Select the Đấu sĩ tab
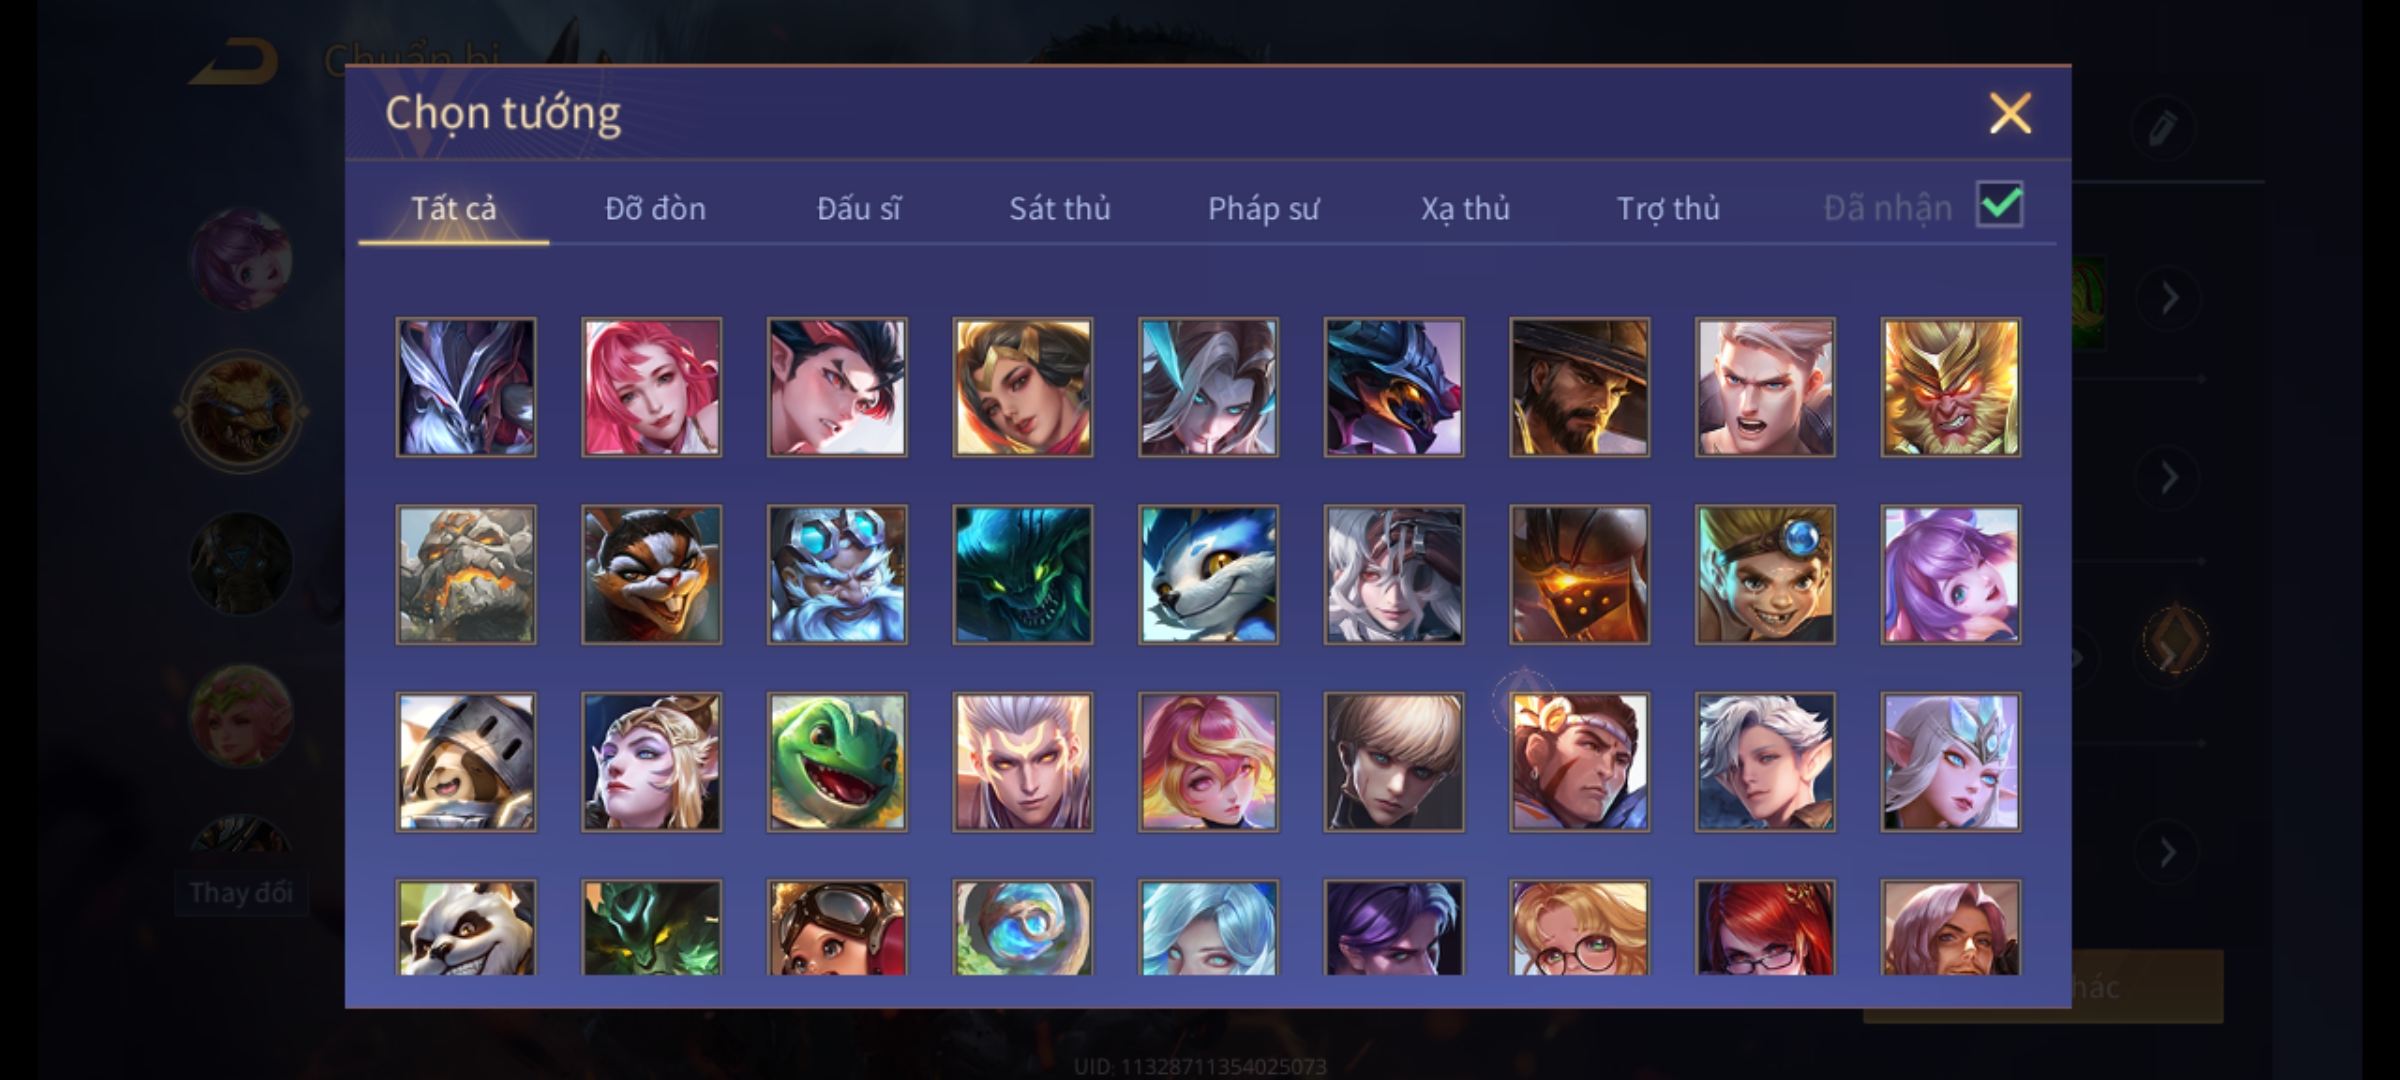This screenshot has width=2400, height=1080. (x=858, y=208)
